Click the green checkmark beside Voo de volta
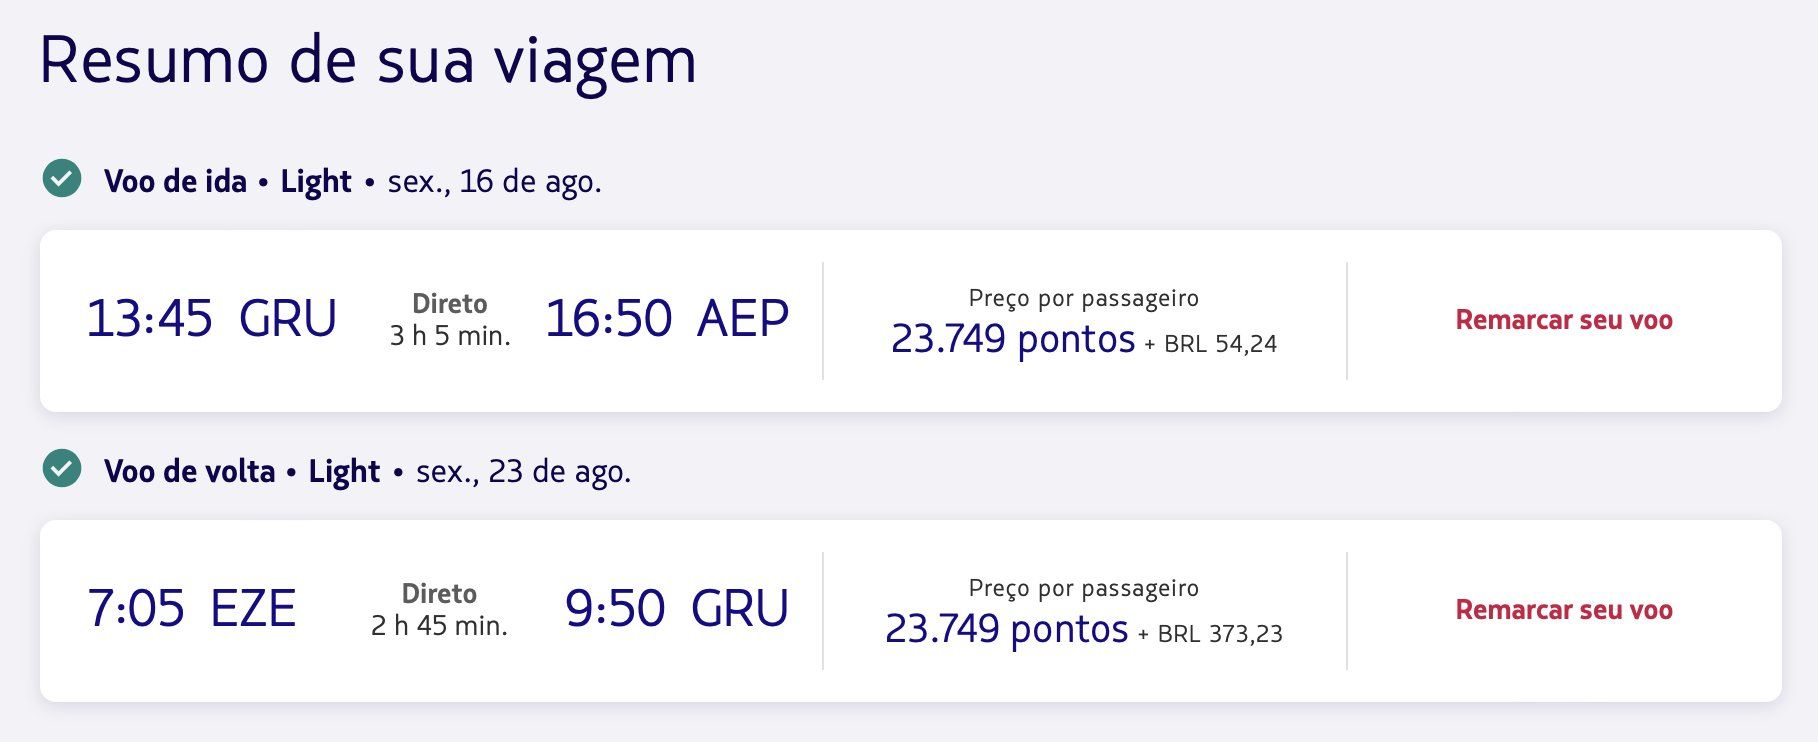 62,469
